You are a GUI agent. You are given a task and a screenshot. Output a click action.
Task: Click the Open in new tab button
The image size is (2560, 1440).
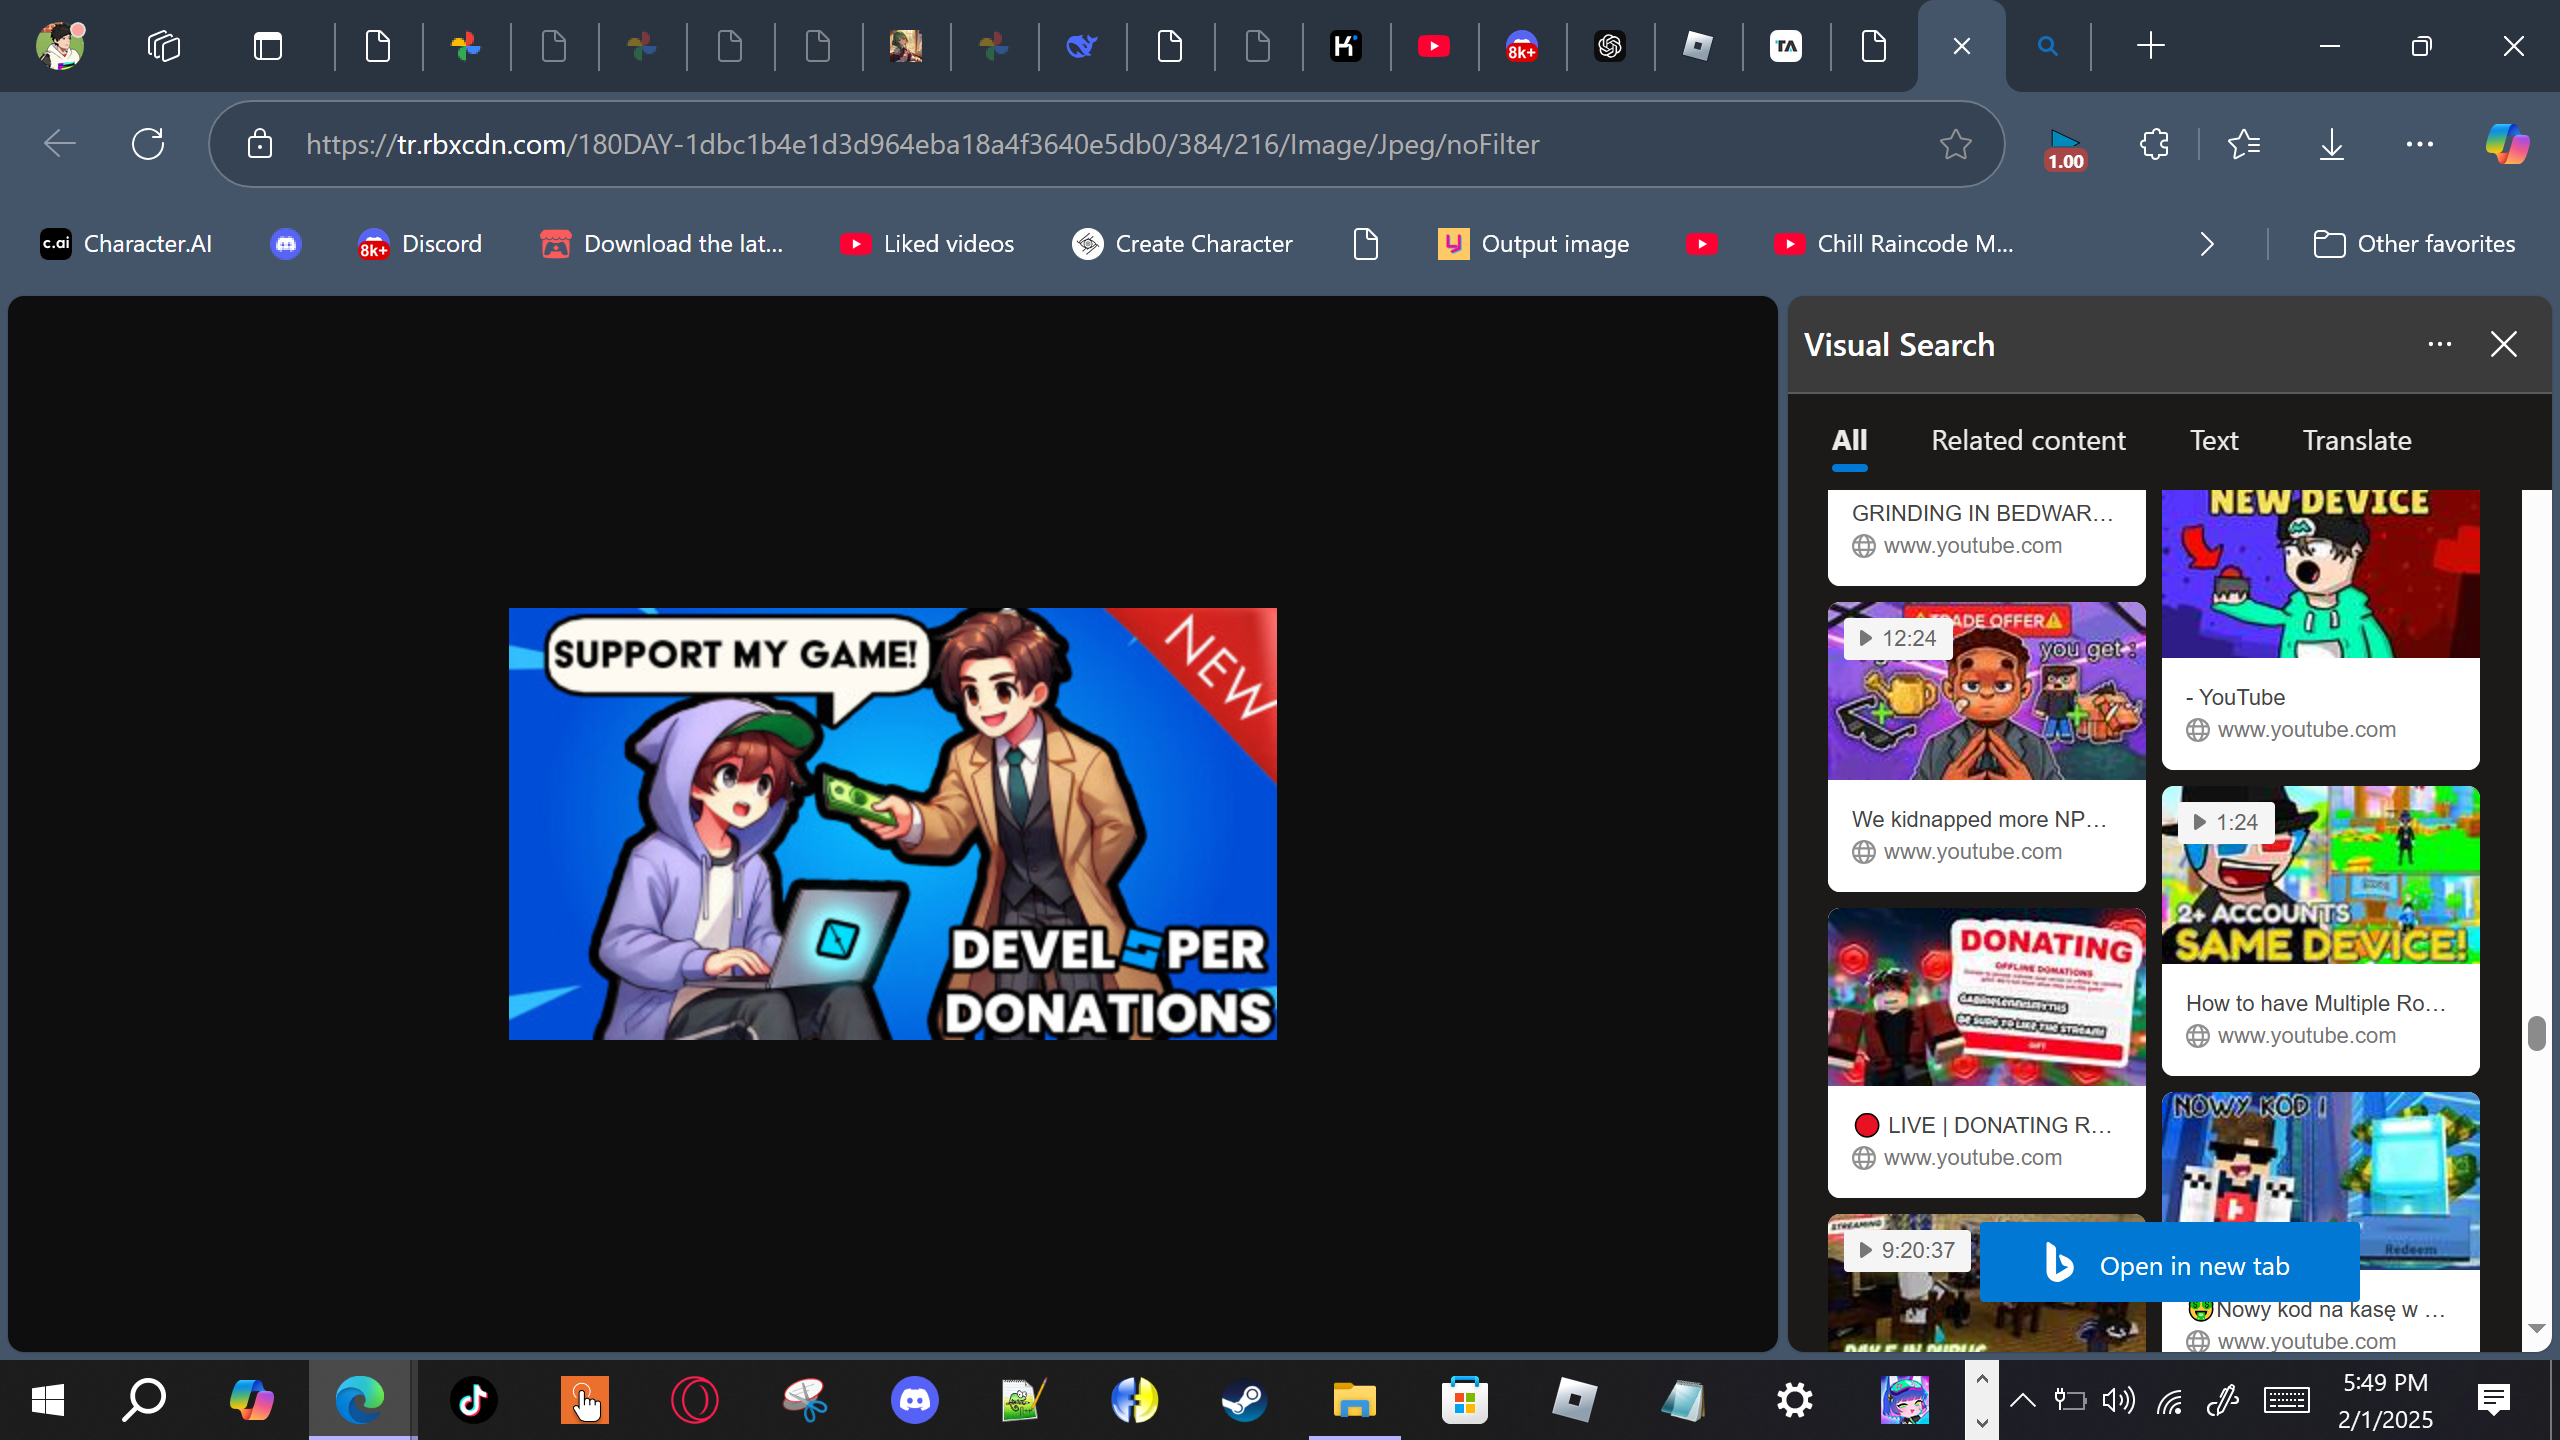point(2169,1266)
